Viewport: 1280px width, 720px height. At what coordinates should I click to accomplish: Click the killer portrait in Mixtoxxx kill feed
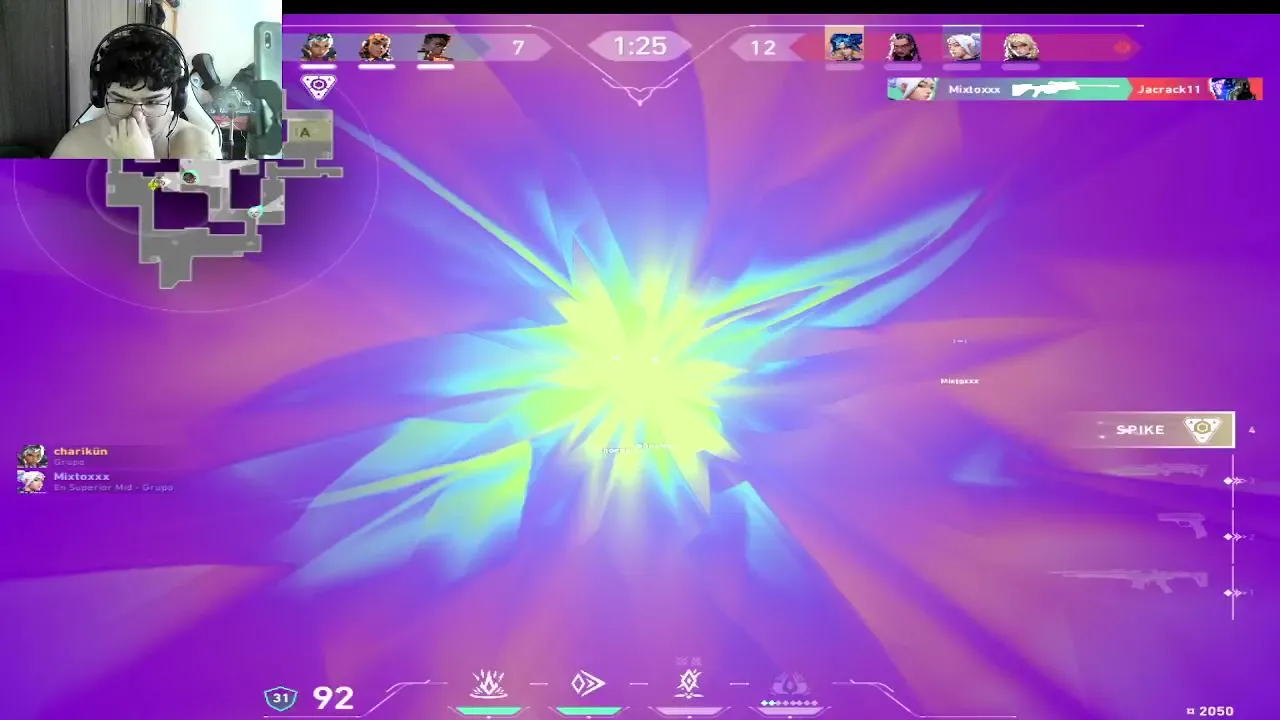coord(912,89)
